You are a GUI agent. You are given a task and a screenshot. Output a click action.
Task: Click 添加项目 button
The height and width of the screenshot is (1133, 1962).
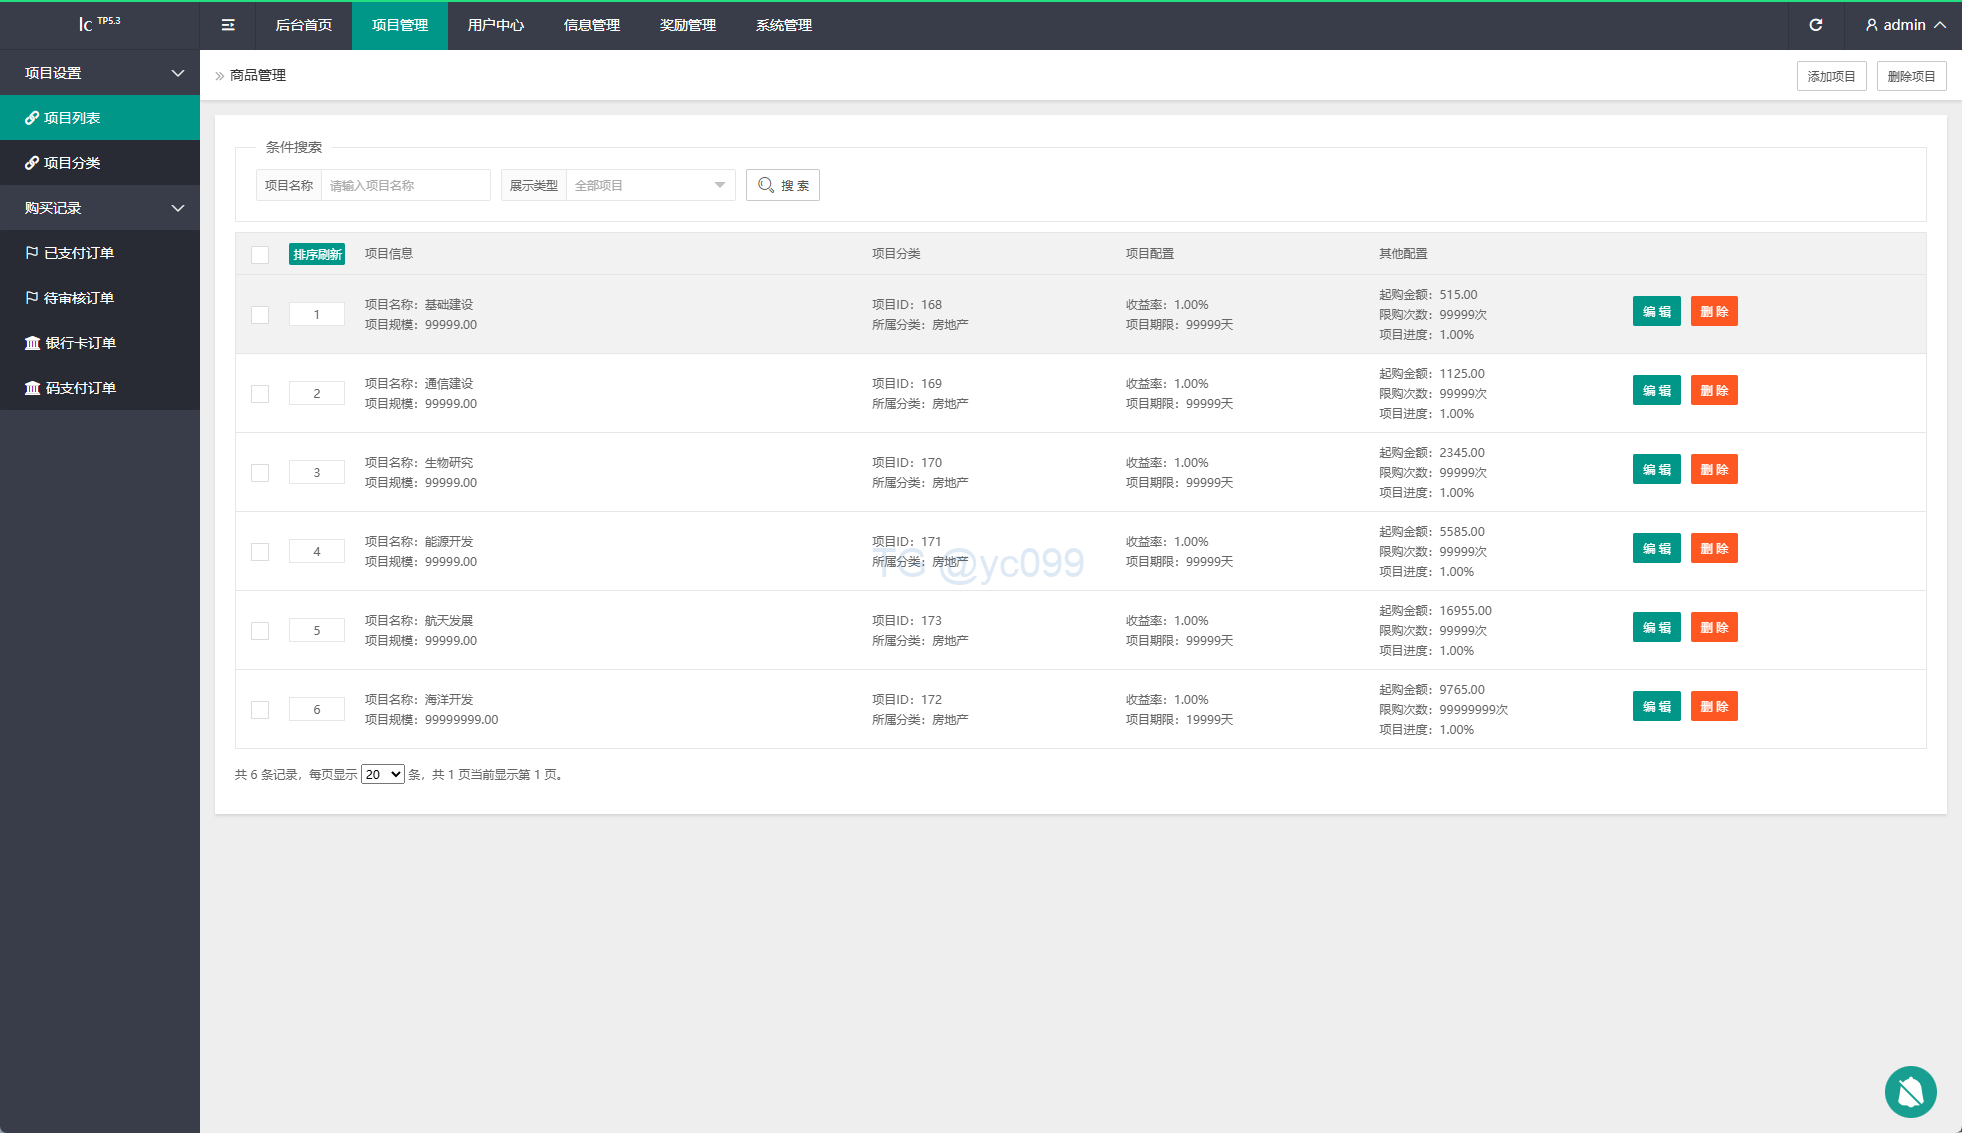[1831, 76]
